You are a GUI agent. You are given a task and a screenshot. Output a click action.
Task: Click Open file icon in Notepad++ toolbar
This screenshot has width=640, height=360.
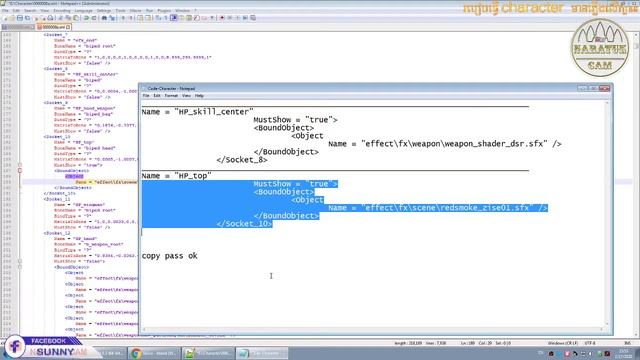pyautogui.click(x=12, y=18)
